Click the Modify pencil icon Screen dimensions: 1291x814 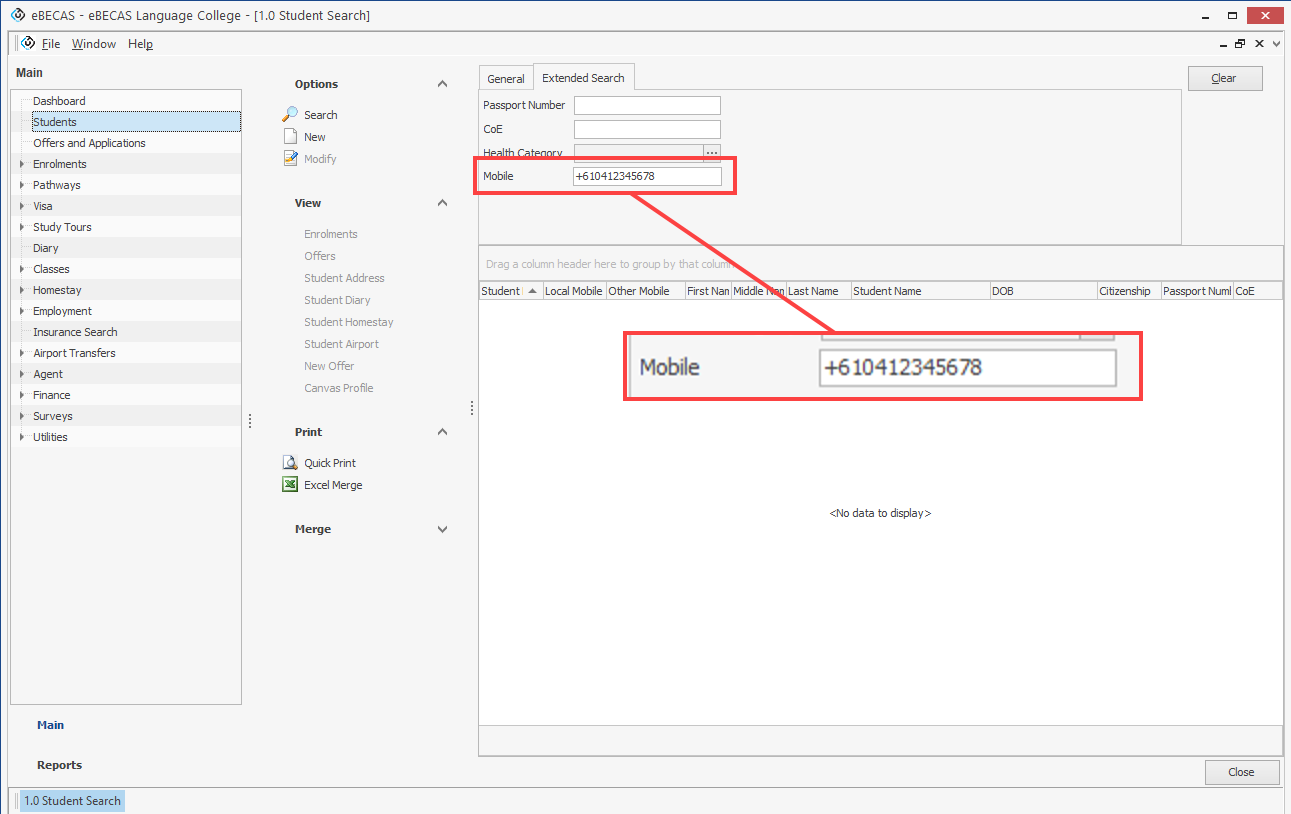[290, 159]
